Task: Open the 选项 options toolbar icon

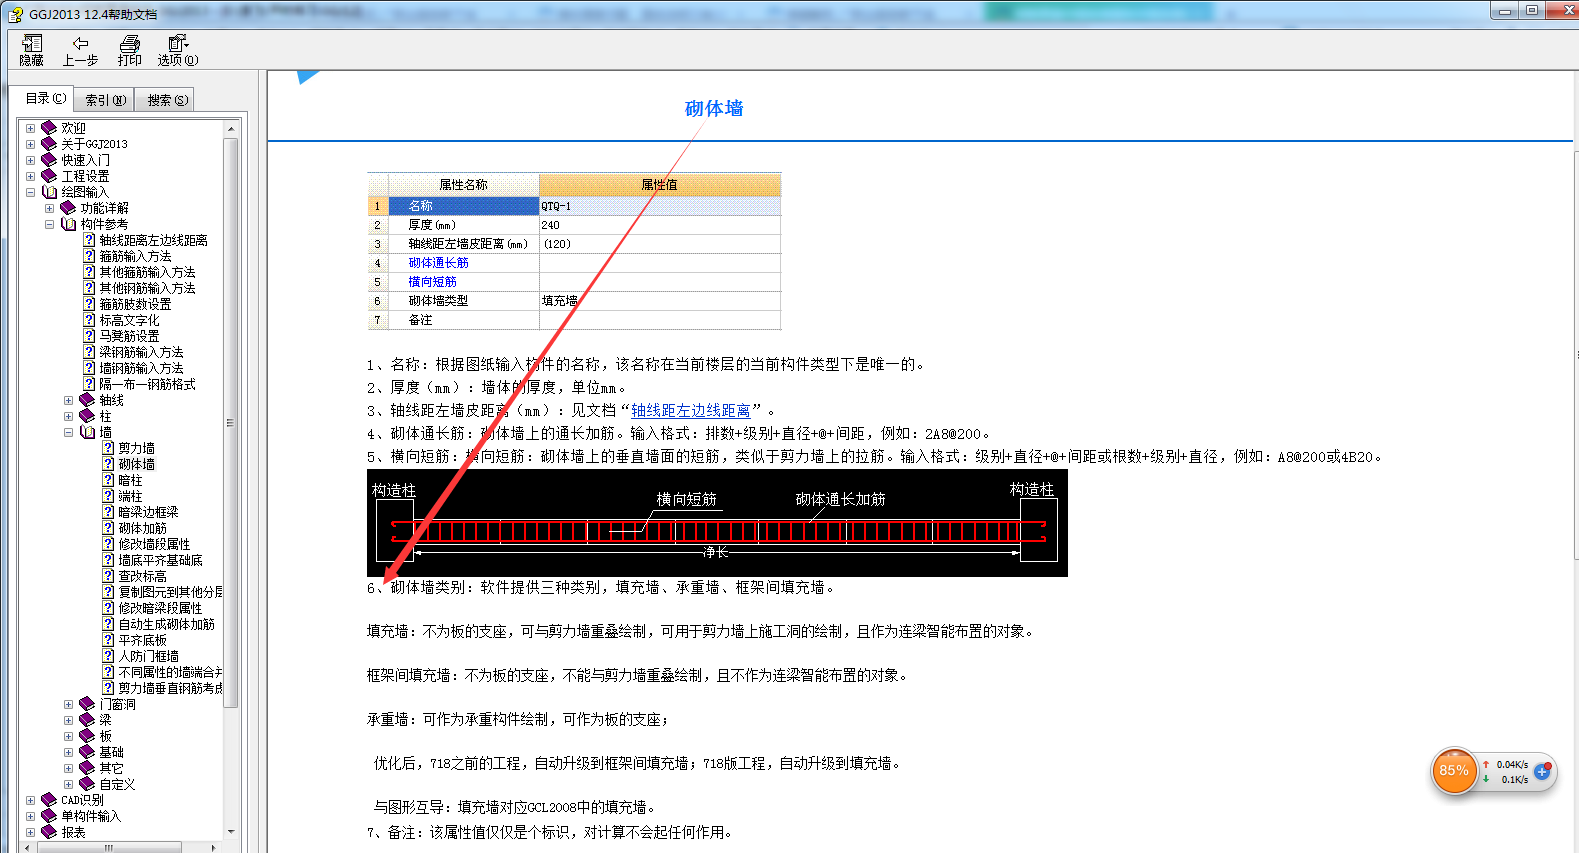Action: [x=178, y=50]
